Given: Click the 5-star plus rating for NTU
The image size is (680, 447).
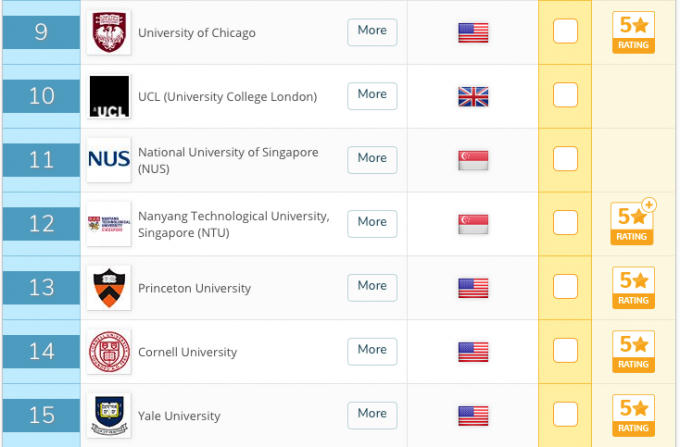Looking at the screenshot, I should [633, 223].
